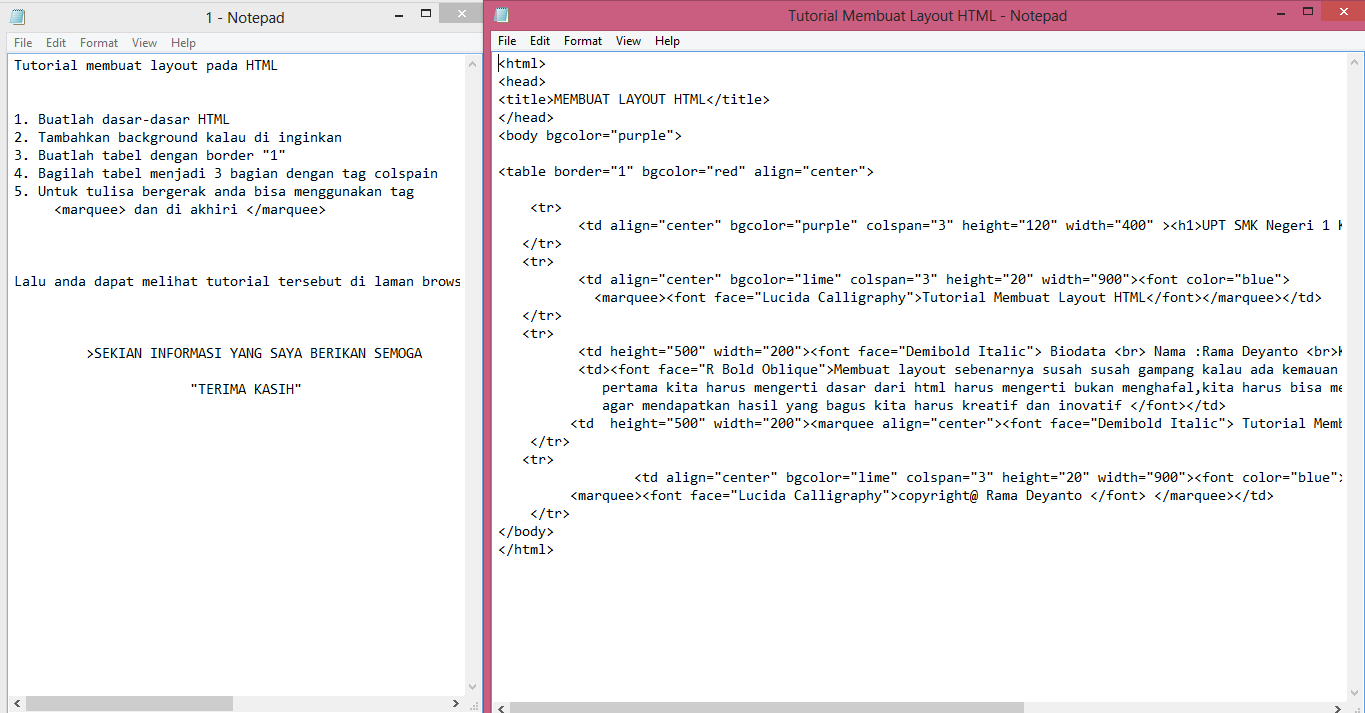Maximize the Tutorial Membuat Layout HTML window
This screenshot has width=1365, height=713.
(1309, 11)
